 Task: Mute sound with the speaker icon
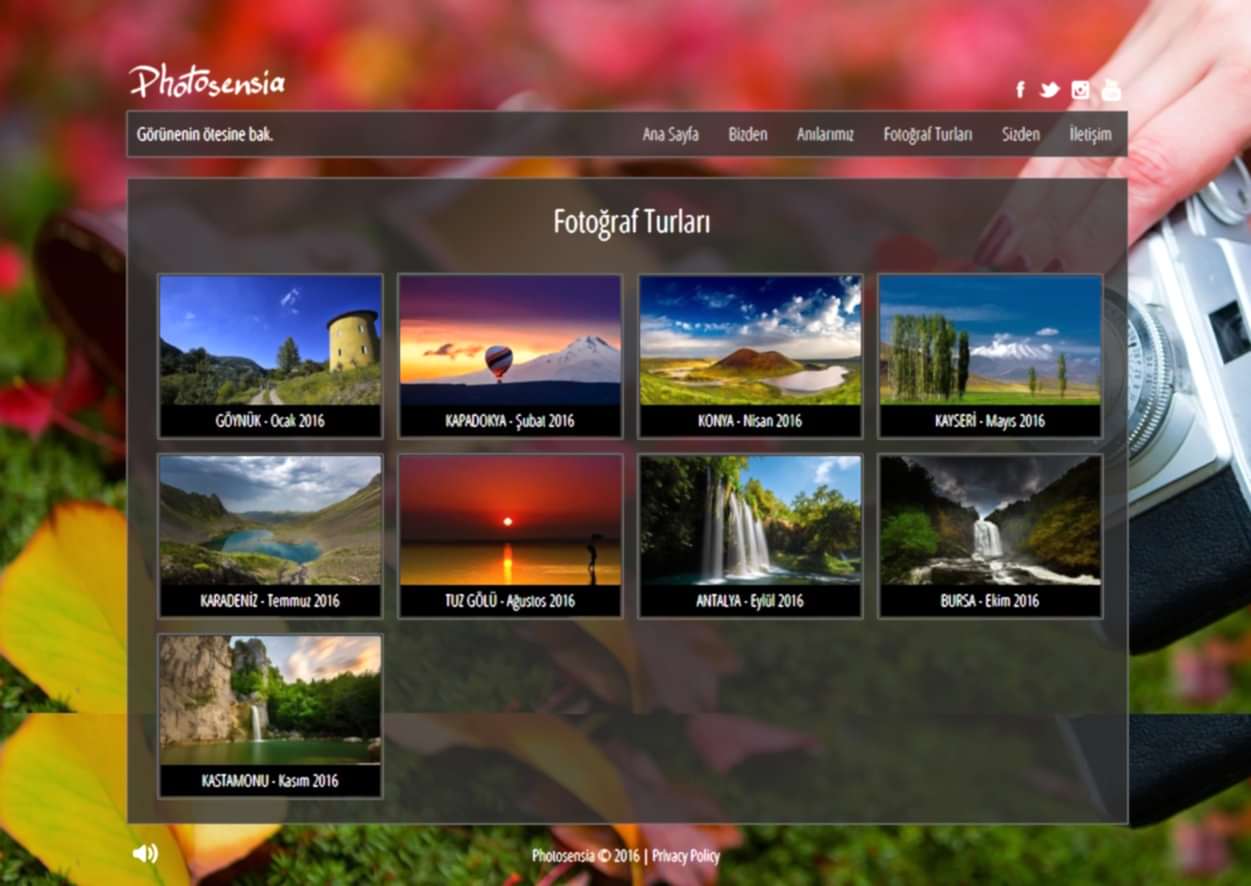145,853
